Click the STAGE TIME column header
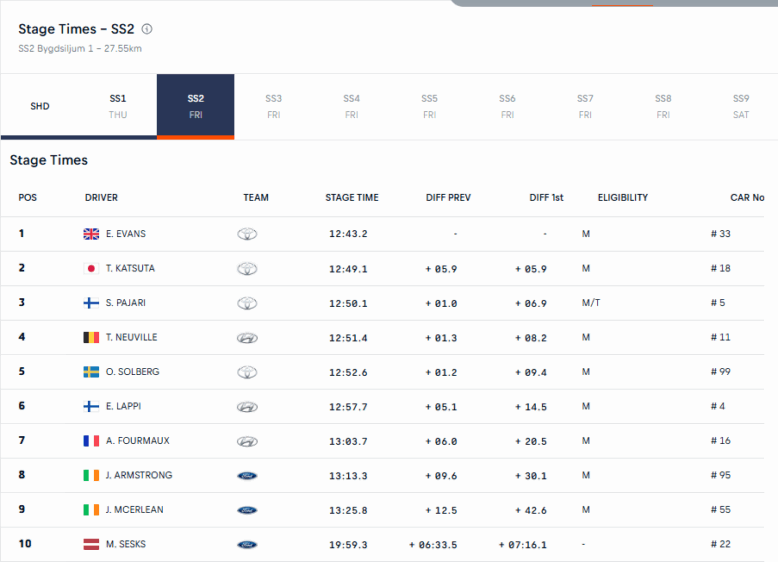 click(x=352, y=198)
